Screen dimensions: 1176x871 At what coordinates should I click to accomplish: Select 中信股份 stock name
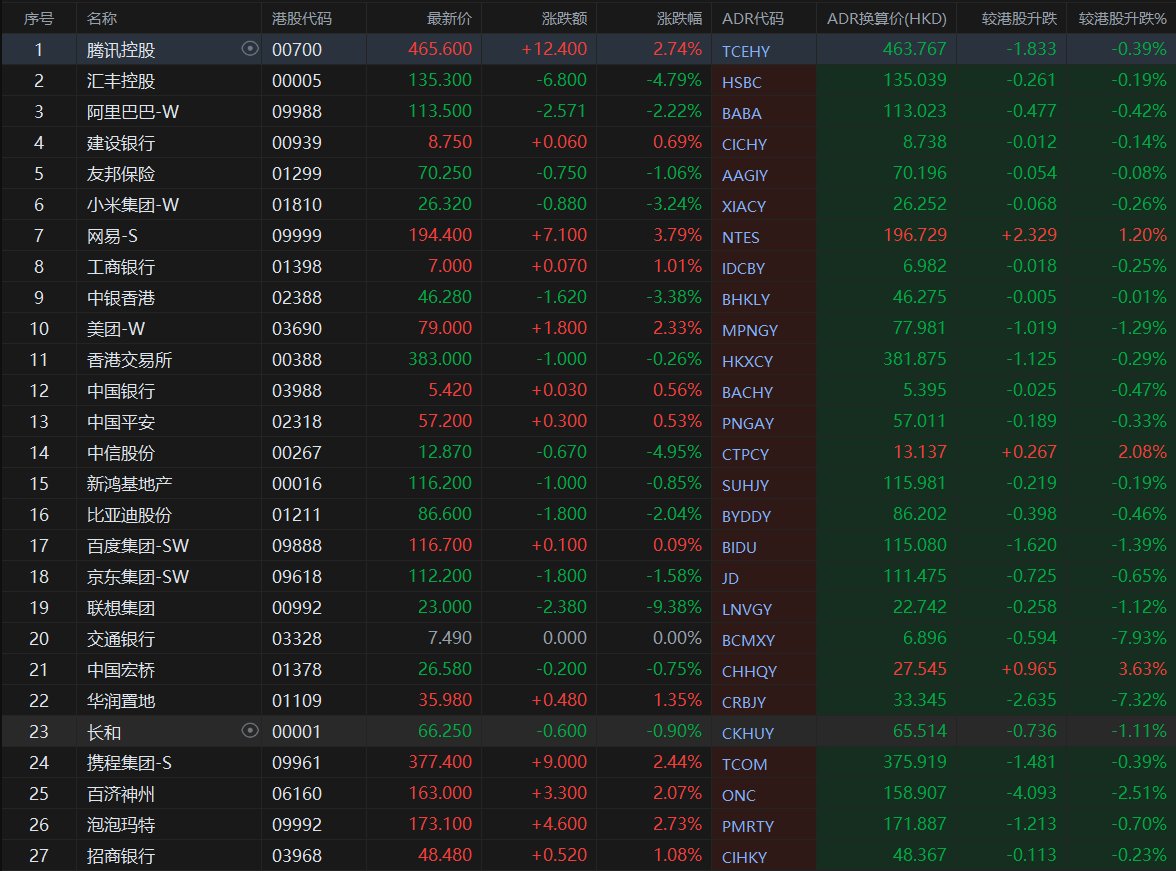click(121, 453)
